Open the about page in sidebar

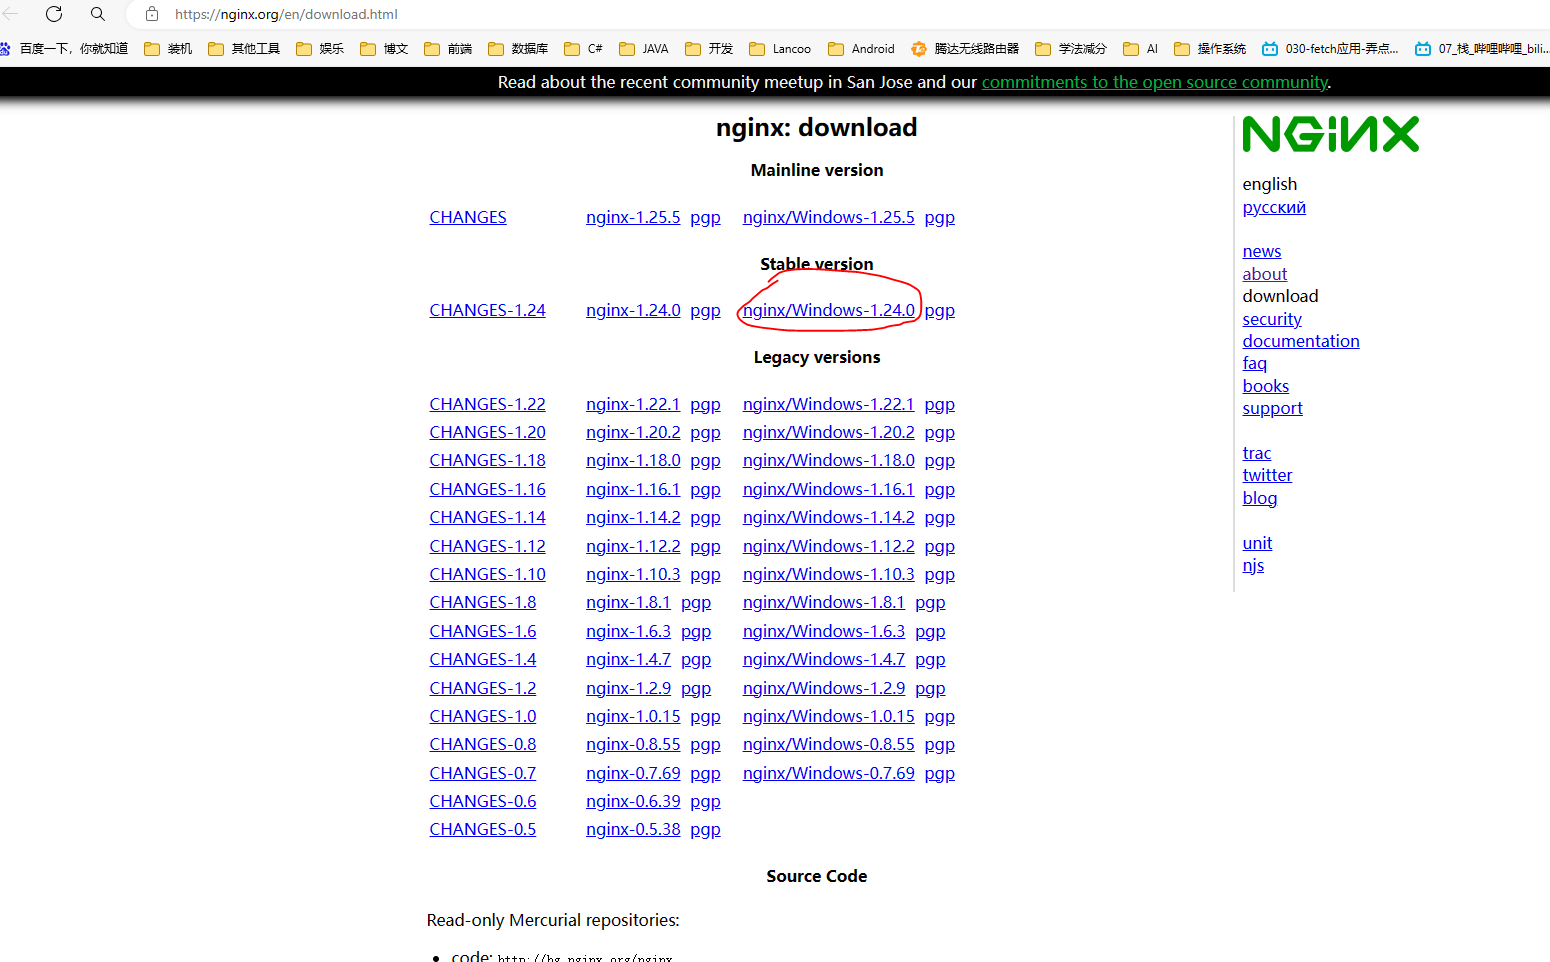(x=1264, y=274)
